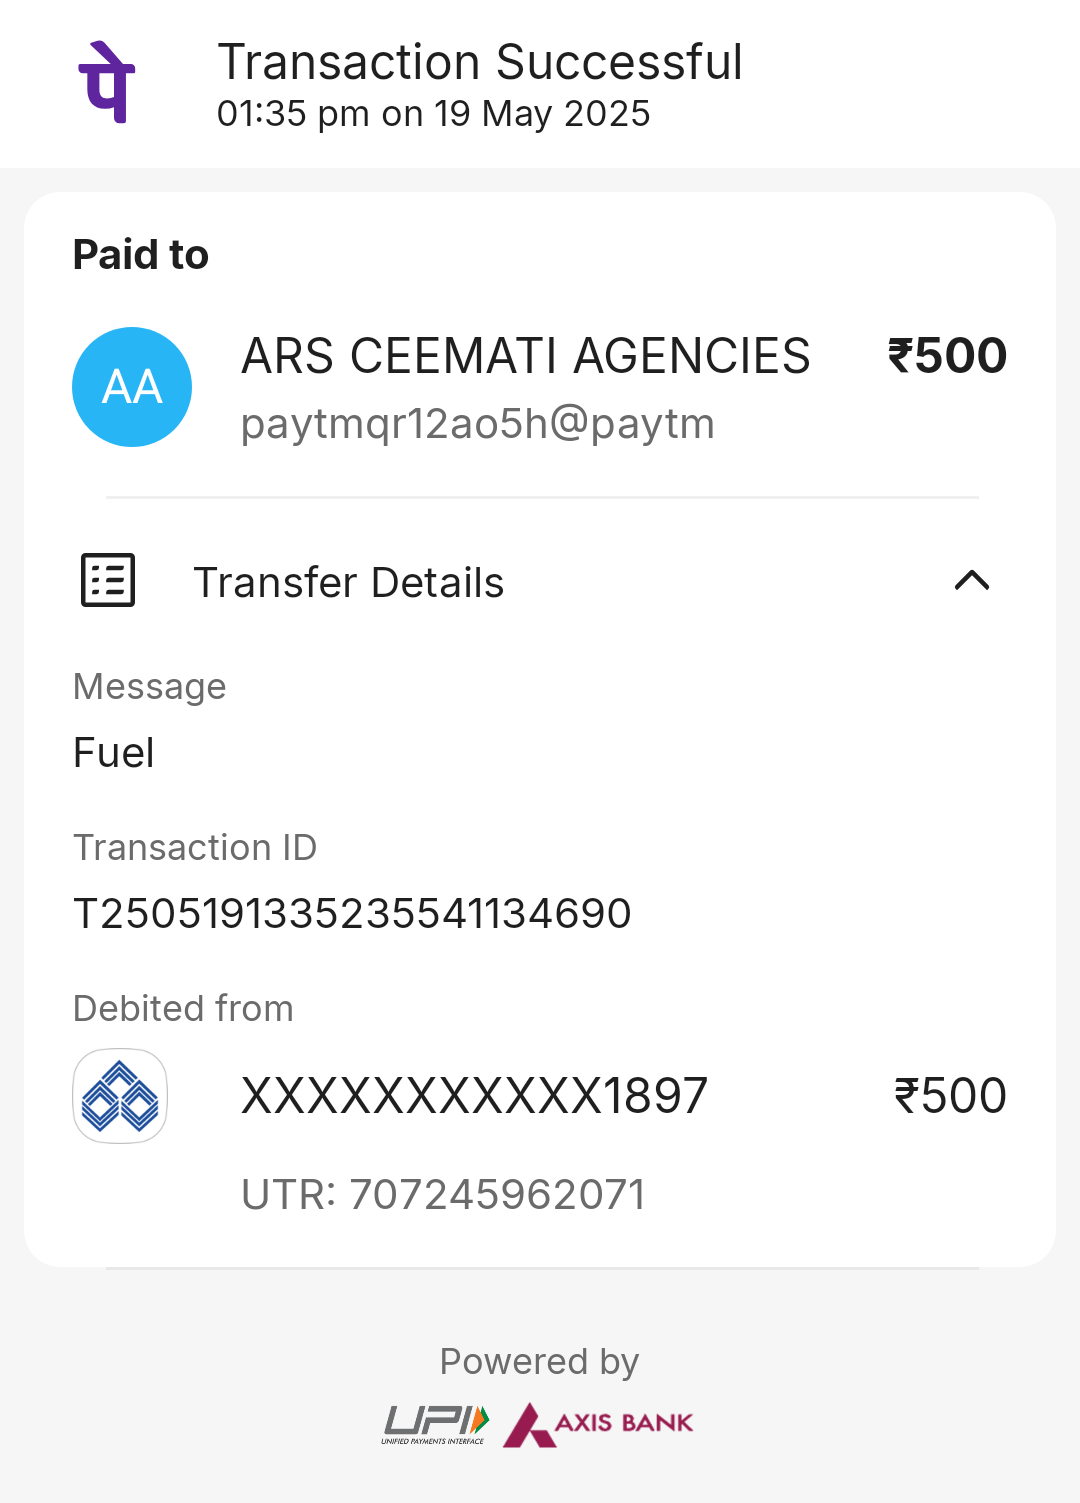Click the Transfer Details list icon
The image size is (1080, 1503).
pos(108,580)
